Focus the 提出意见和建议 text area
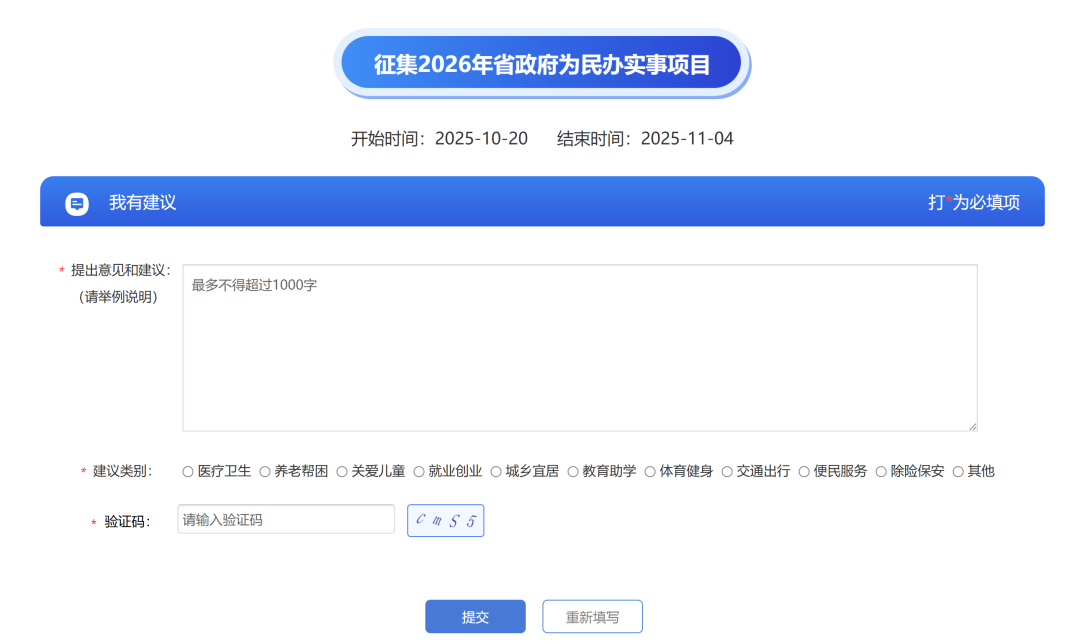The height and width of the screenshot is (642, 1080). click(579, 348)
